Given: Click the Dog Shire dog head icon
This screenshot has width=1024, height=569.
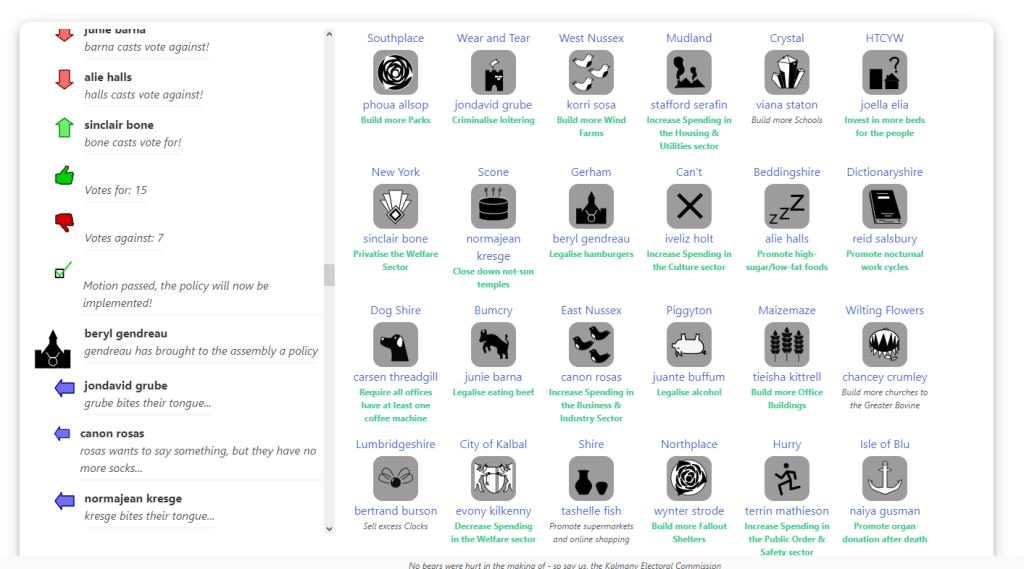Looking at the screenshot, I should (x=395, y=344).
